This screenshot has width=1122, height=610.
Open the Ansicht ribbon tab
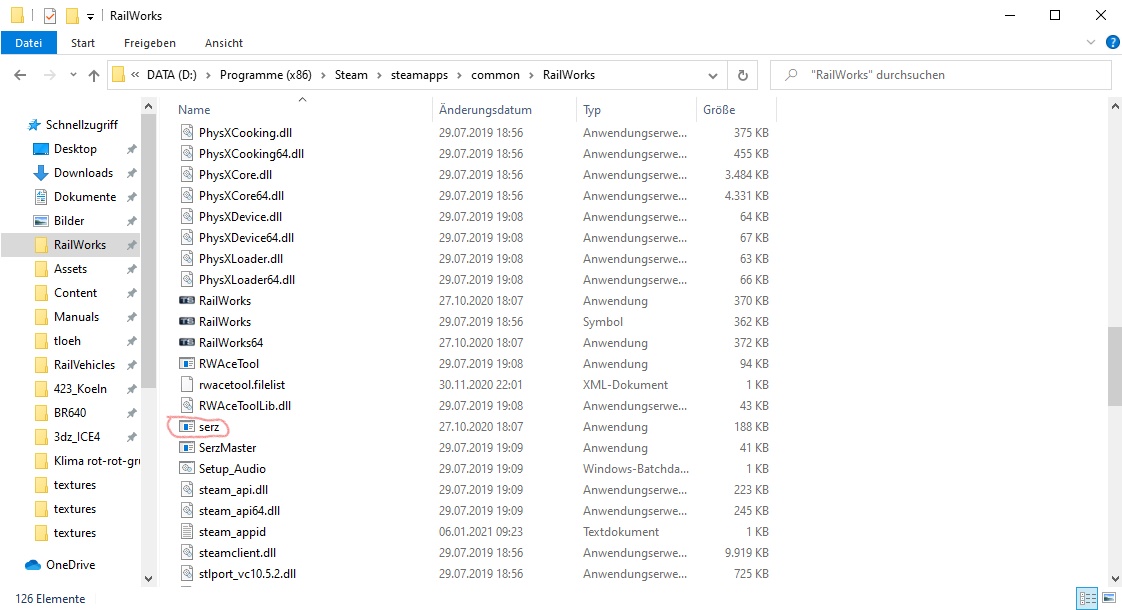[223, 43]
